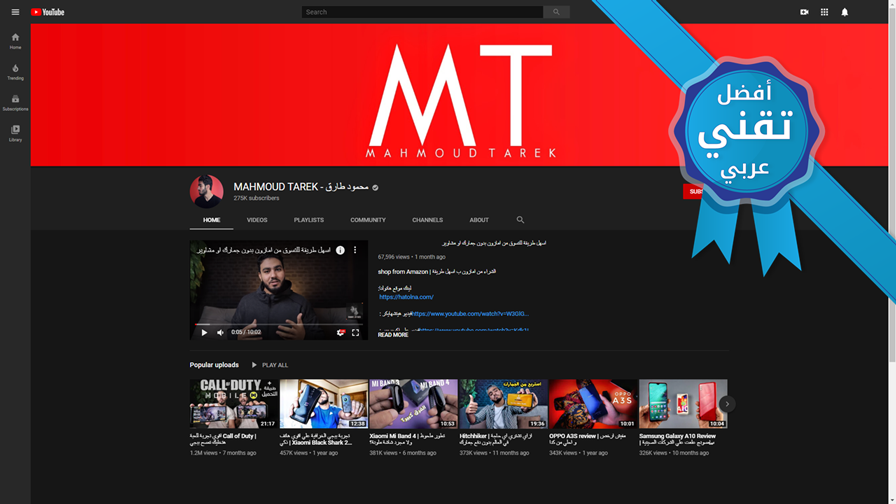Switch to the VIDEOS tab
This screenshot has height=504, width=896.
(257, 220)
